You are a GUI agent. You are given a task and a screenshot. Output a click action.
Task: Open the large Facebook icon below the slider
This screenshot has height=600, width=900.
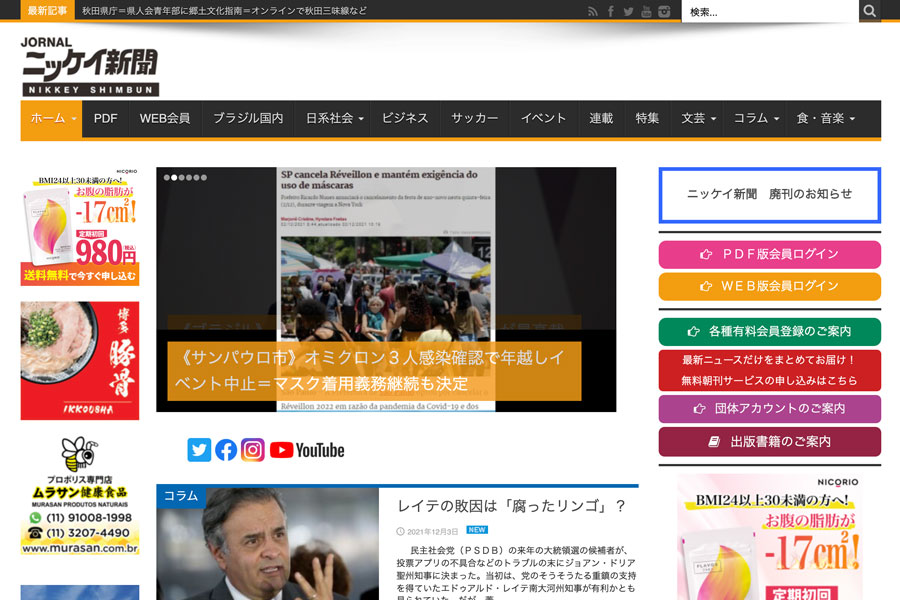(x=226, y=450)
